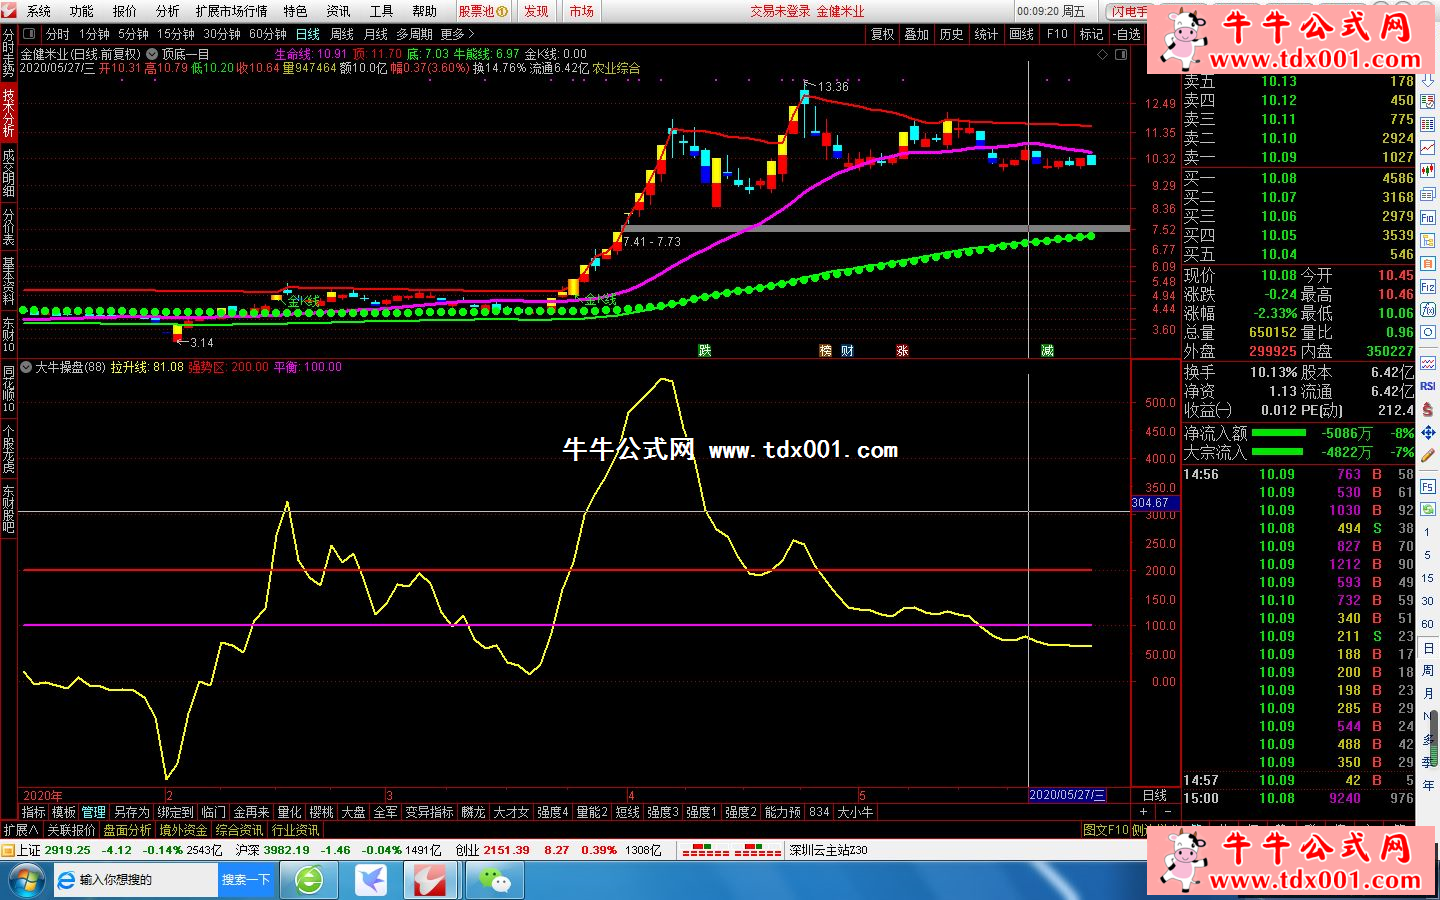Click the 财 marker below the K-line chart
The image size is (1440, 900).
(x=847, y=351)
